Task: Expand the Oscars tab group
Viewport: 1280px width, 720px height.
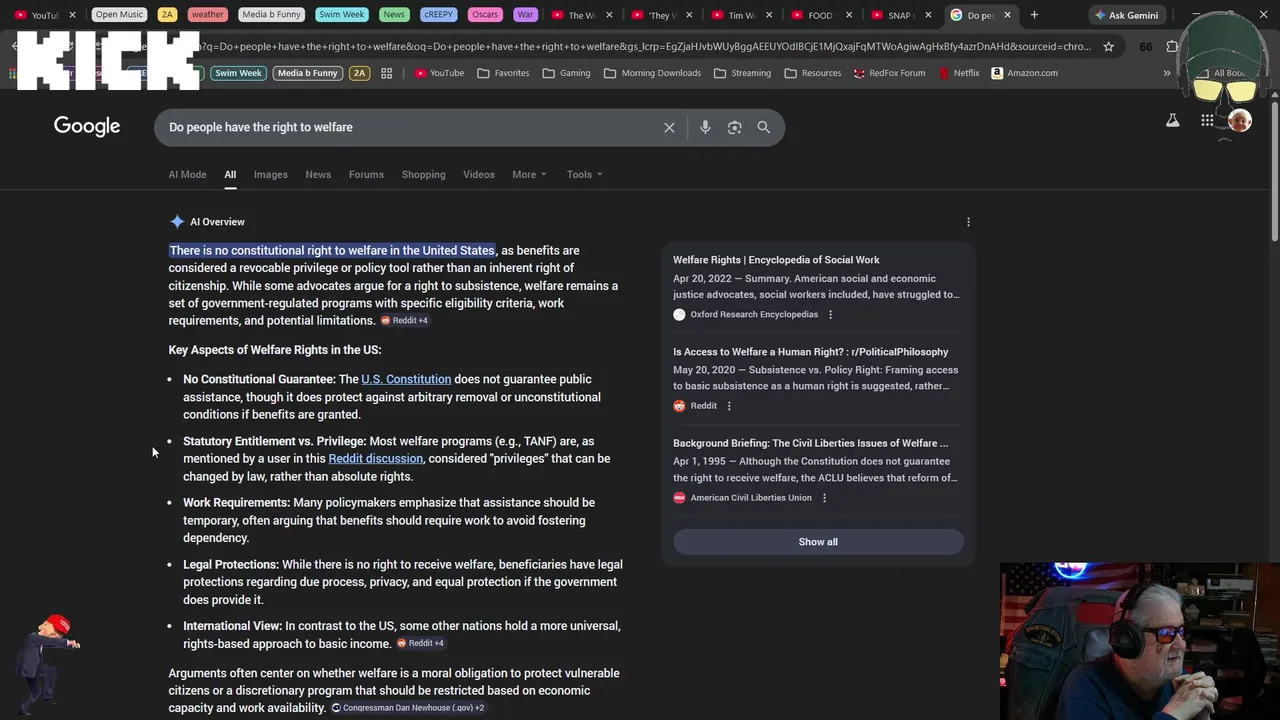Action: (485, 15)
